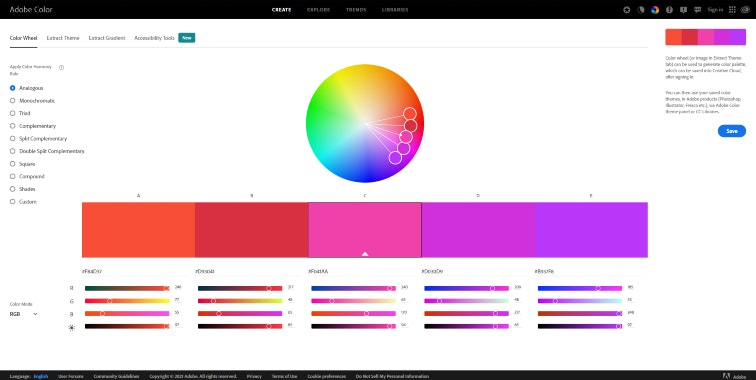Open the Adobe apps grid icon
756x380 pixels.
pyautogui.click(x=732, y=10)
